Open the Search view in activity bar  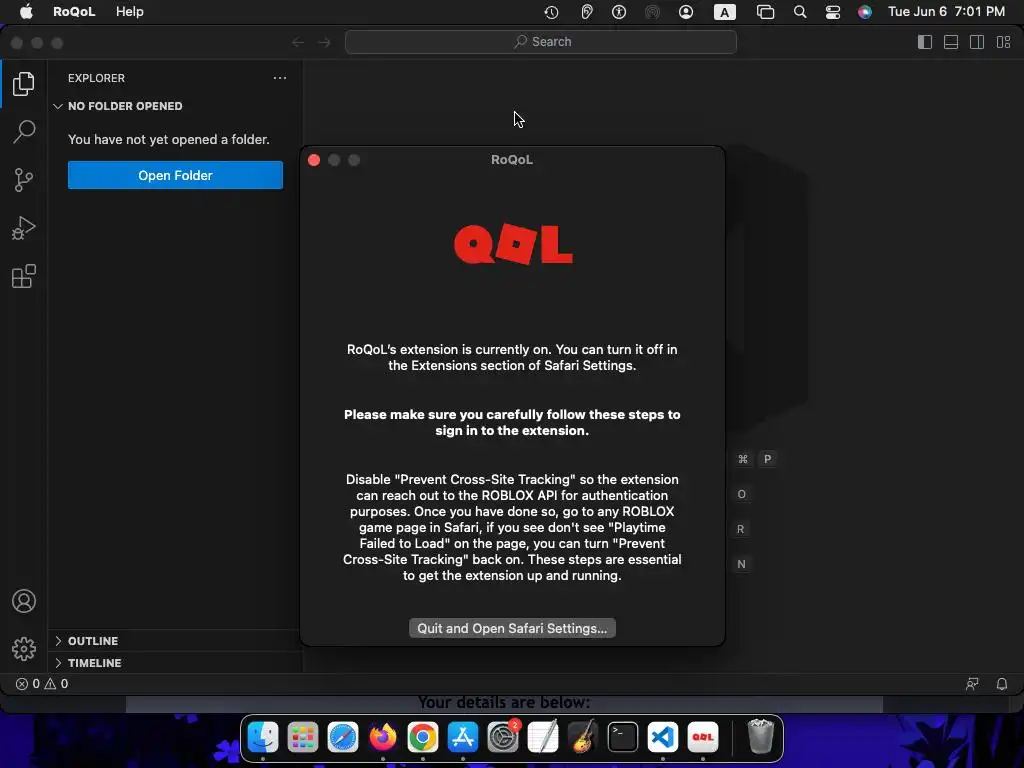click(24, 131)
